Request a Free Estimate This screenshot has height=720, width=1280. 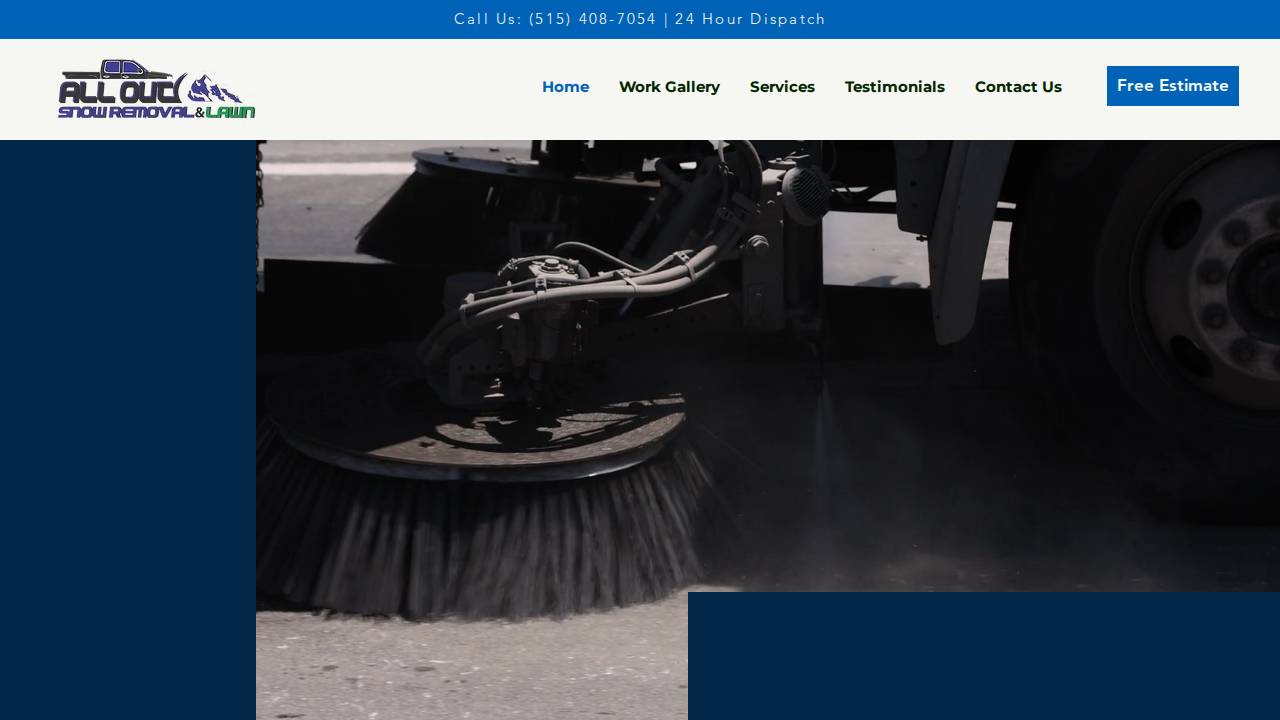[x=1172, y=86]
